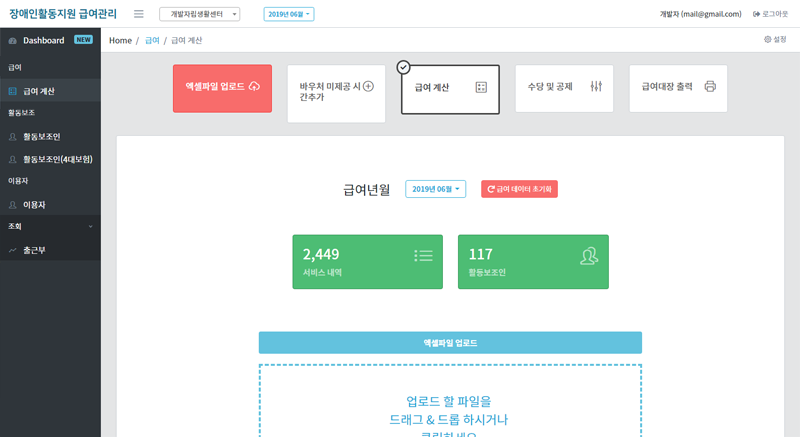Click the cloud upload icon on red button
The image size is (800, 437).
pos(254,87)
